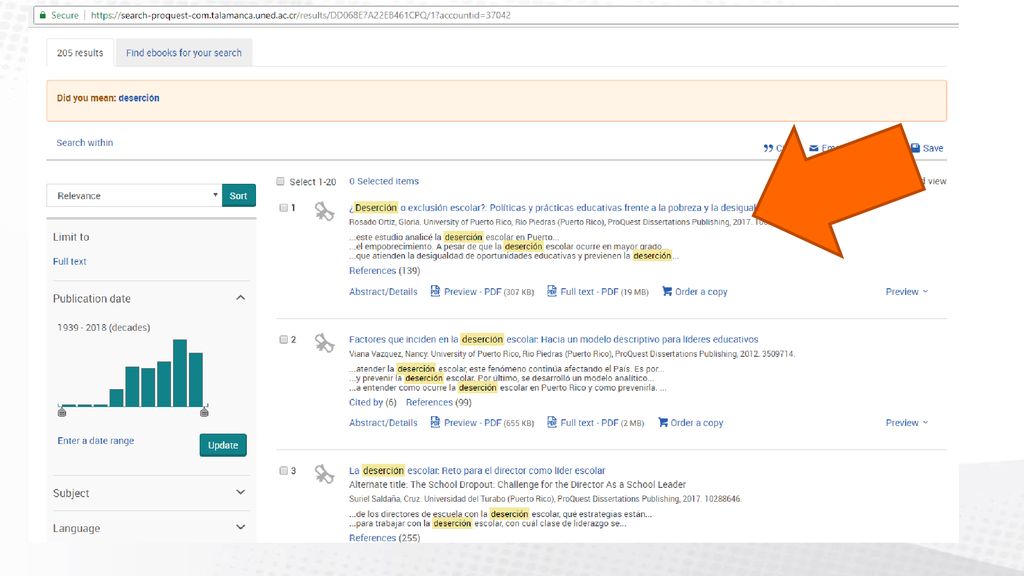Image resolution: width=1024 pixels, height=576 pixels.
Task: Open References (139) for result 1
Action: (x=384, y=270)
